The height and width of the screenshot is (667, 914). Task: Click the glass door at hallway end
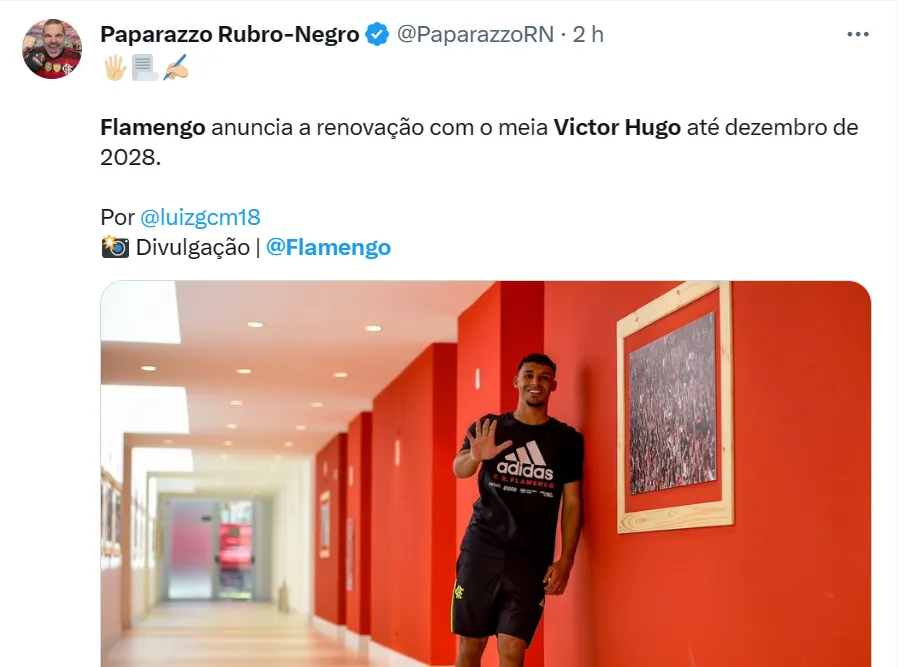pyautogui.click(x=210, y=549)
